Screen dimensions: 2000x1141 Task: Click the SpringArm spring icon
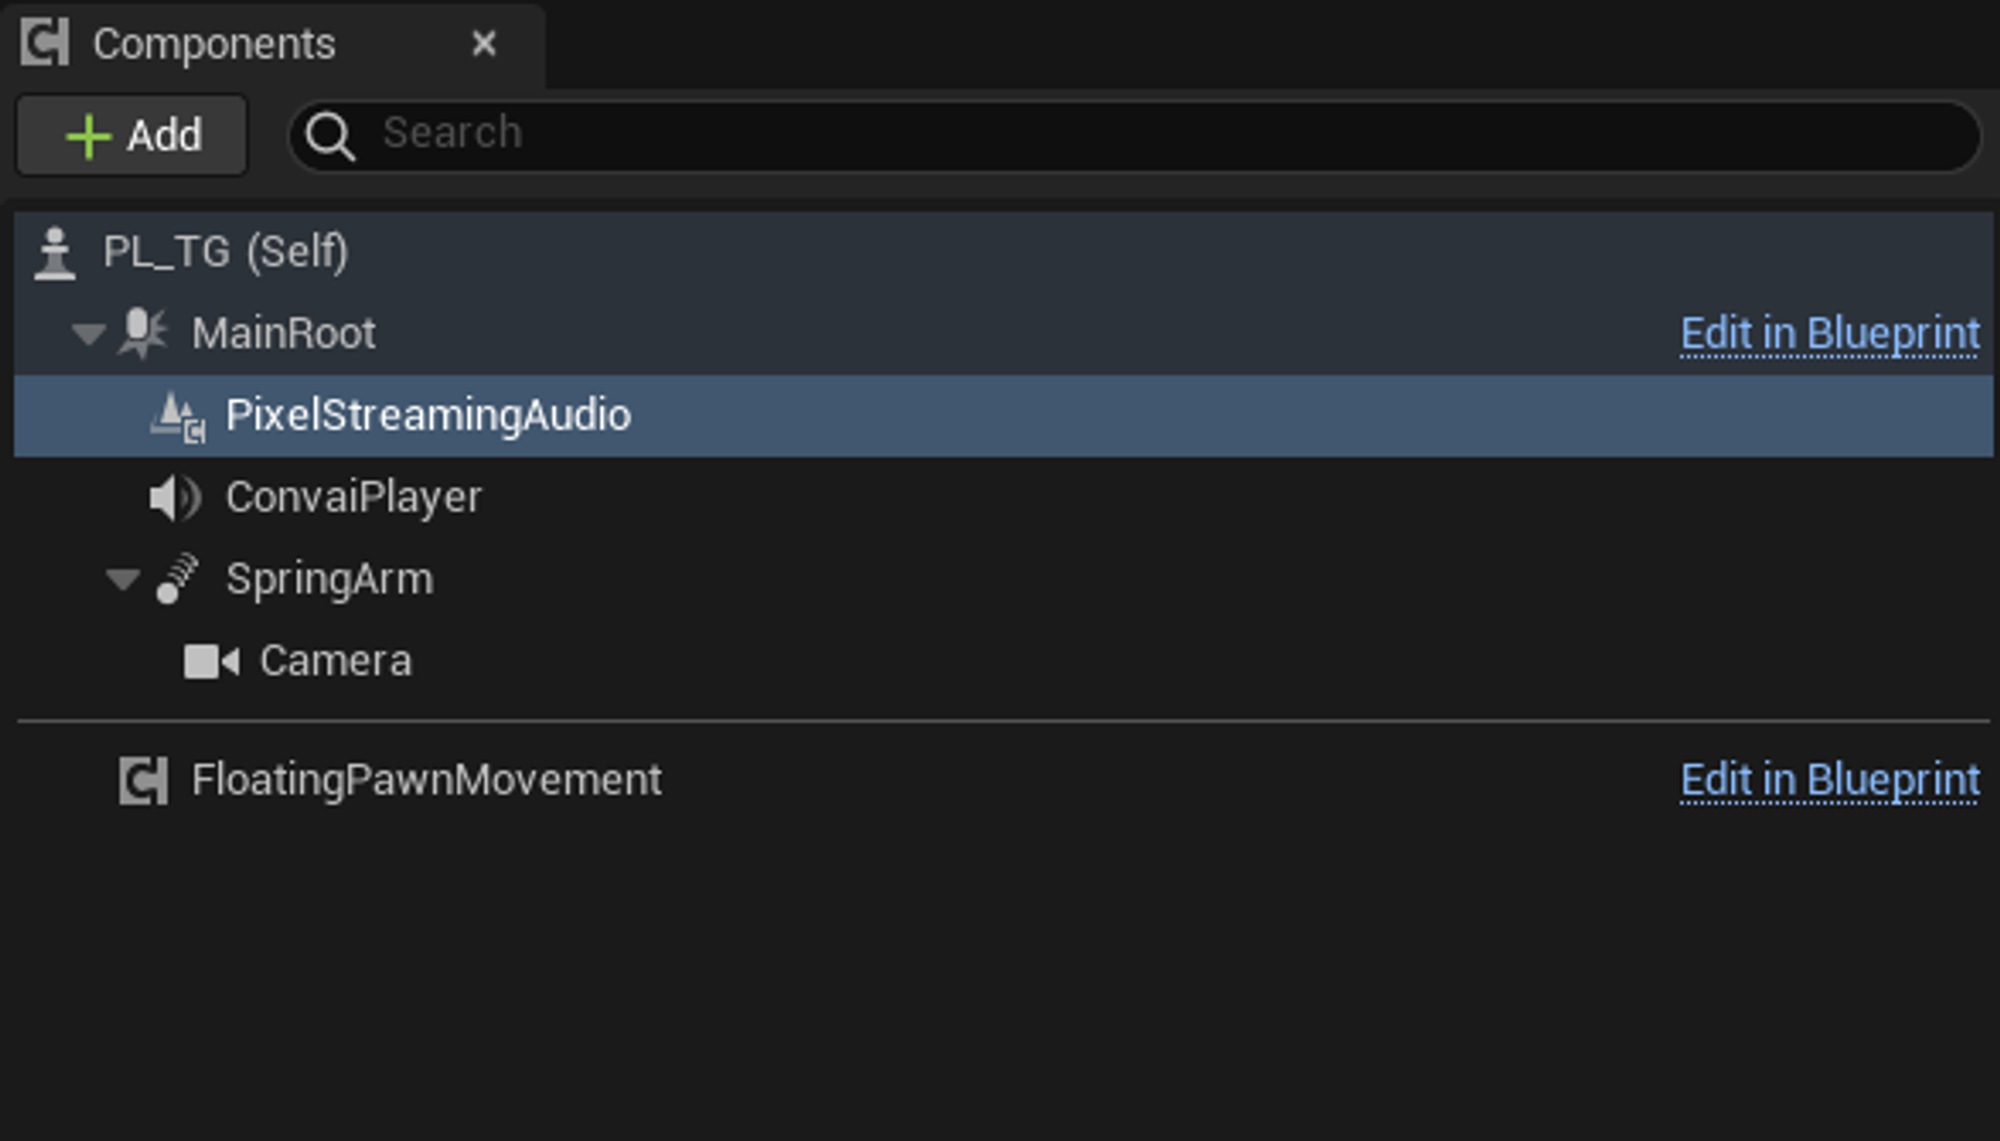(178, 580)
